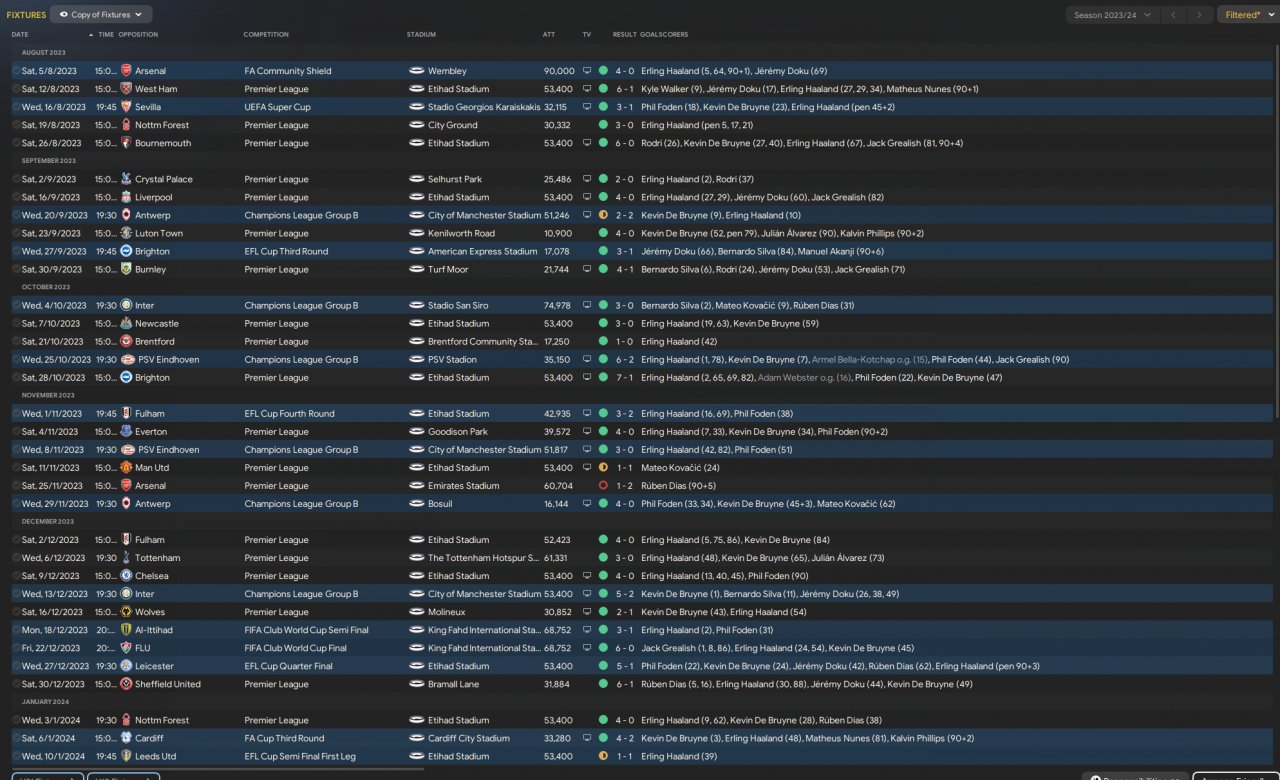Click the TV icon in the West Ham row

point(587,89)
